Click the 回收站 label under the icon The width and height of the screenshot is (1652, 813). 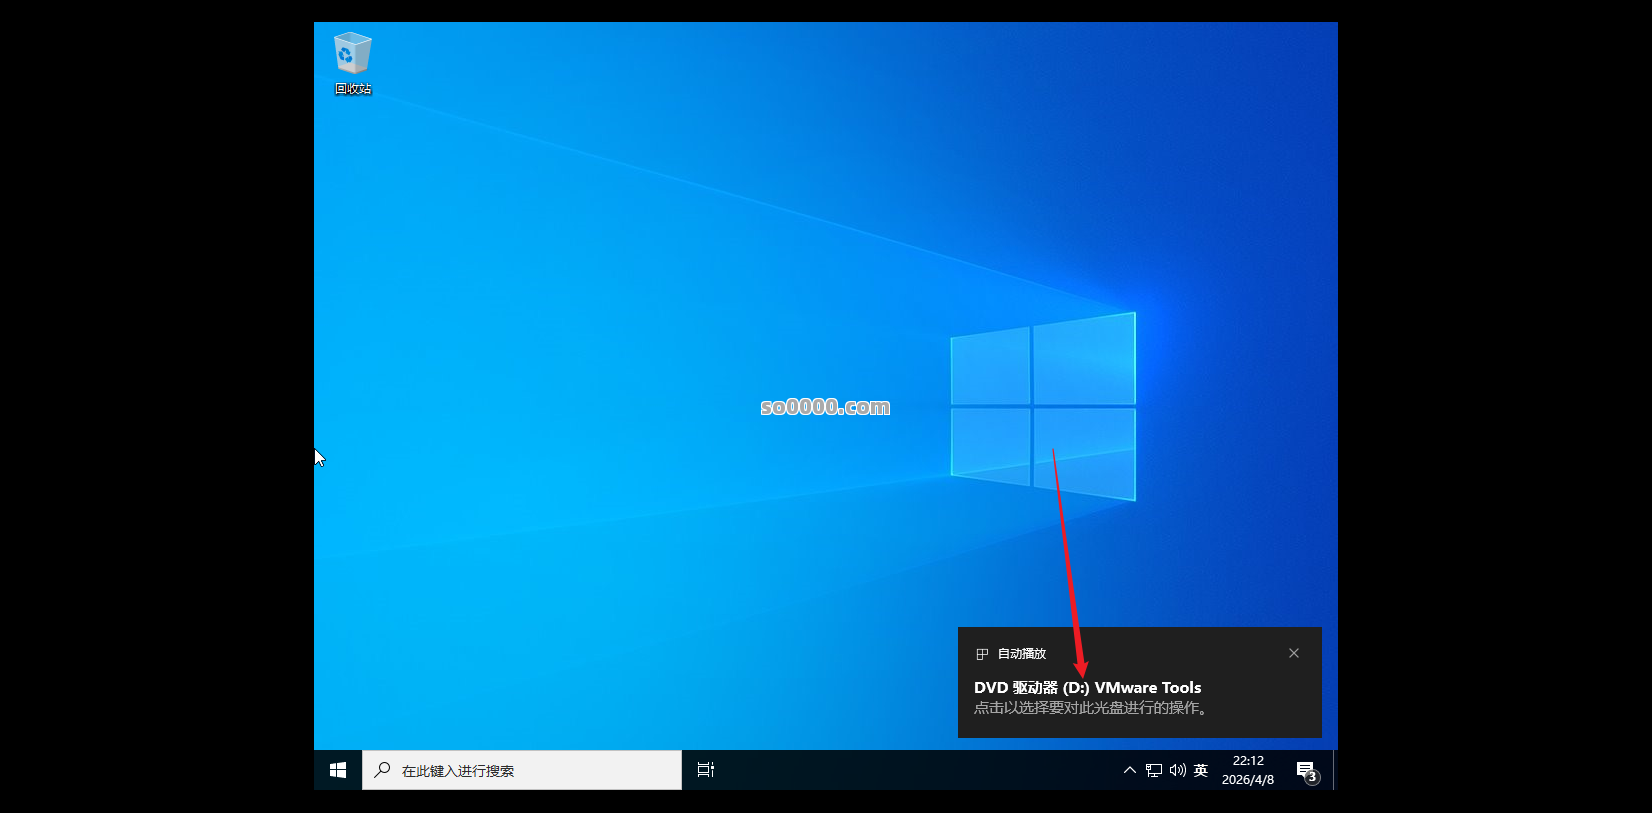click(353, 89)
